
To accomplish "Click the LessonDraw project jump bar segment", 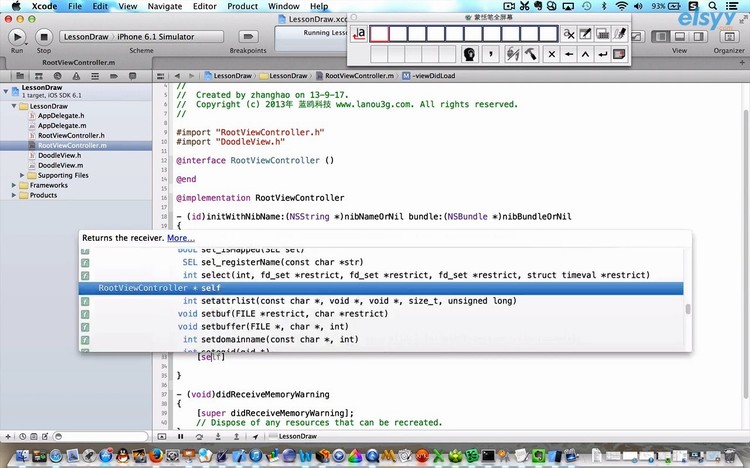I will pos(228,76).
